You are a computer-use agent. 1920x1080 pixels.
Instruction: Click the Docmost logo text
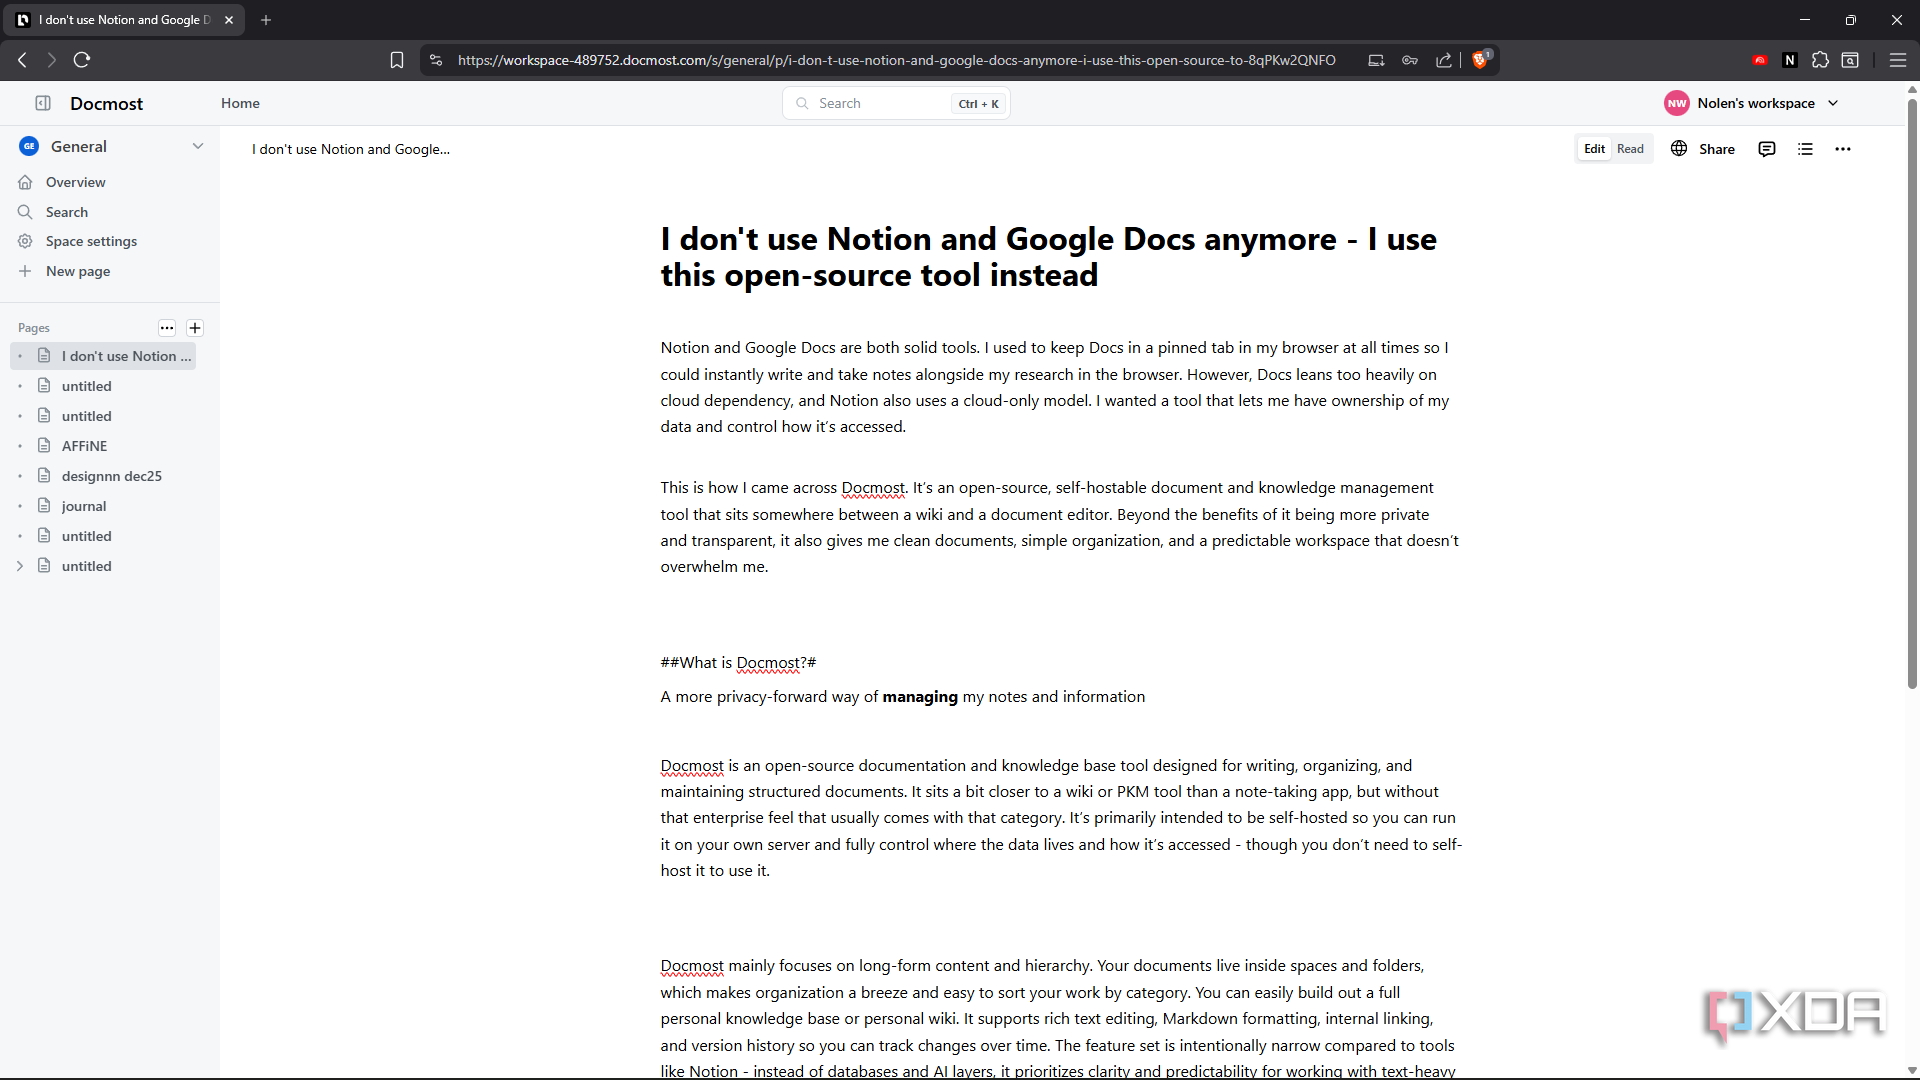106,103
